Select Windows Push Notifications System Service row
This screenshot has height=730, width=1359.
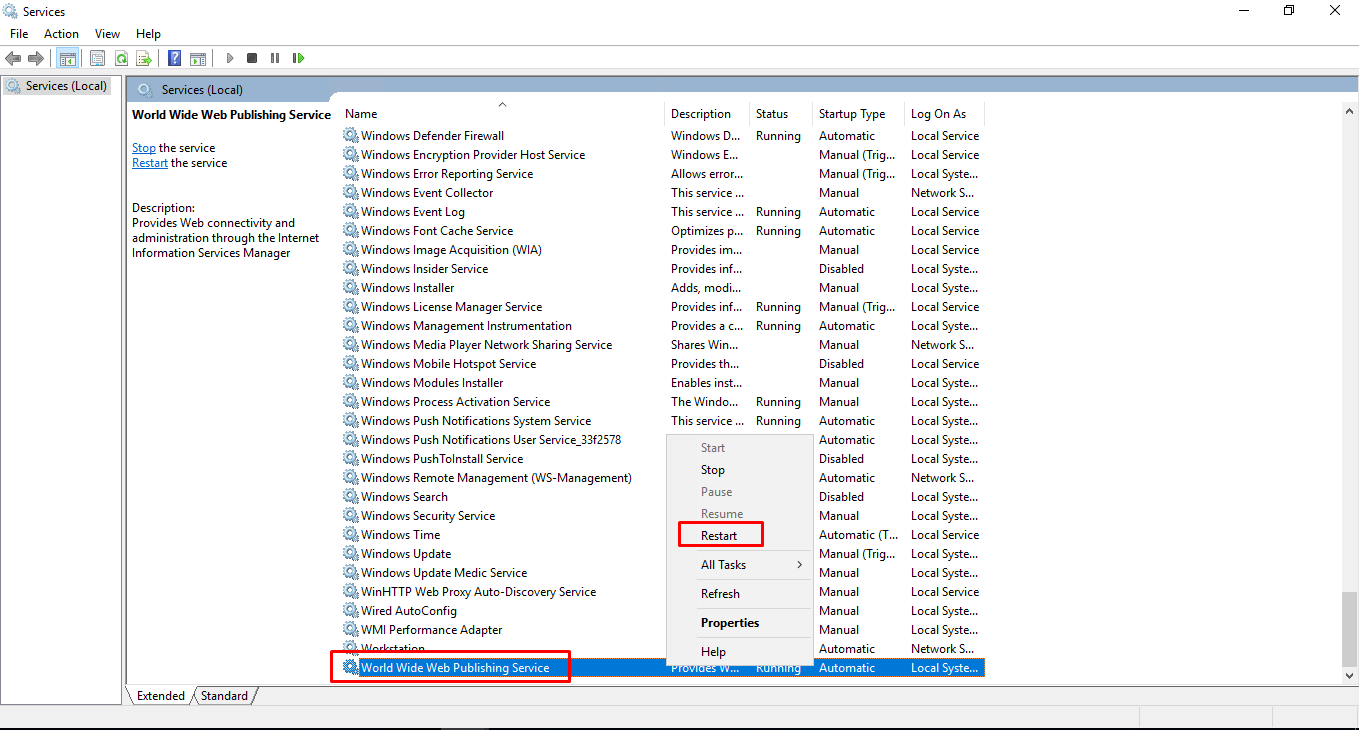click(x=662, y=421)
